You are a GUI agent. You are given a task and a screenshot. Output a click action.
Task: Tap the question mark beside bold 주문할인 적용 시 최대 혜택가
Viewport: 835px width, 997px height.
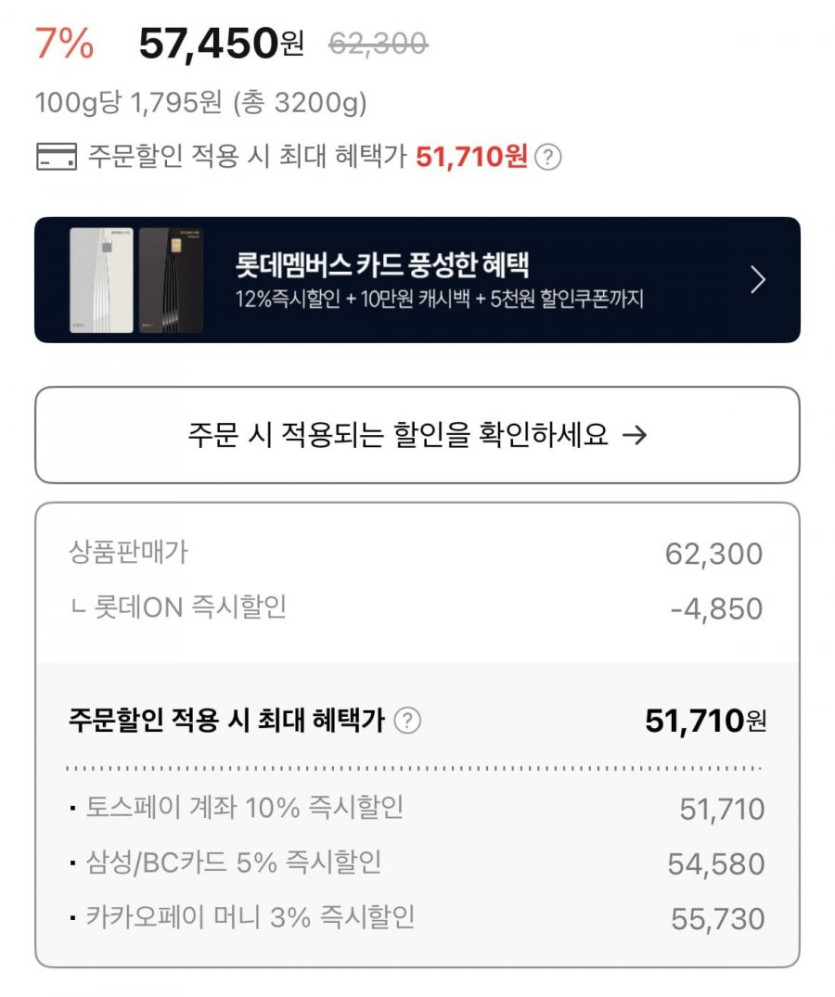tap(407, 720)
